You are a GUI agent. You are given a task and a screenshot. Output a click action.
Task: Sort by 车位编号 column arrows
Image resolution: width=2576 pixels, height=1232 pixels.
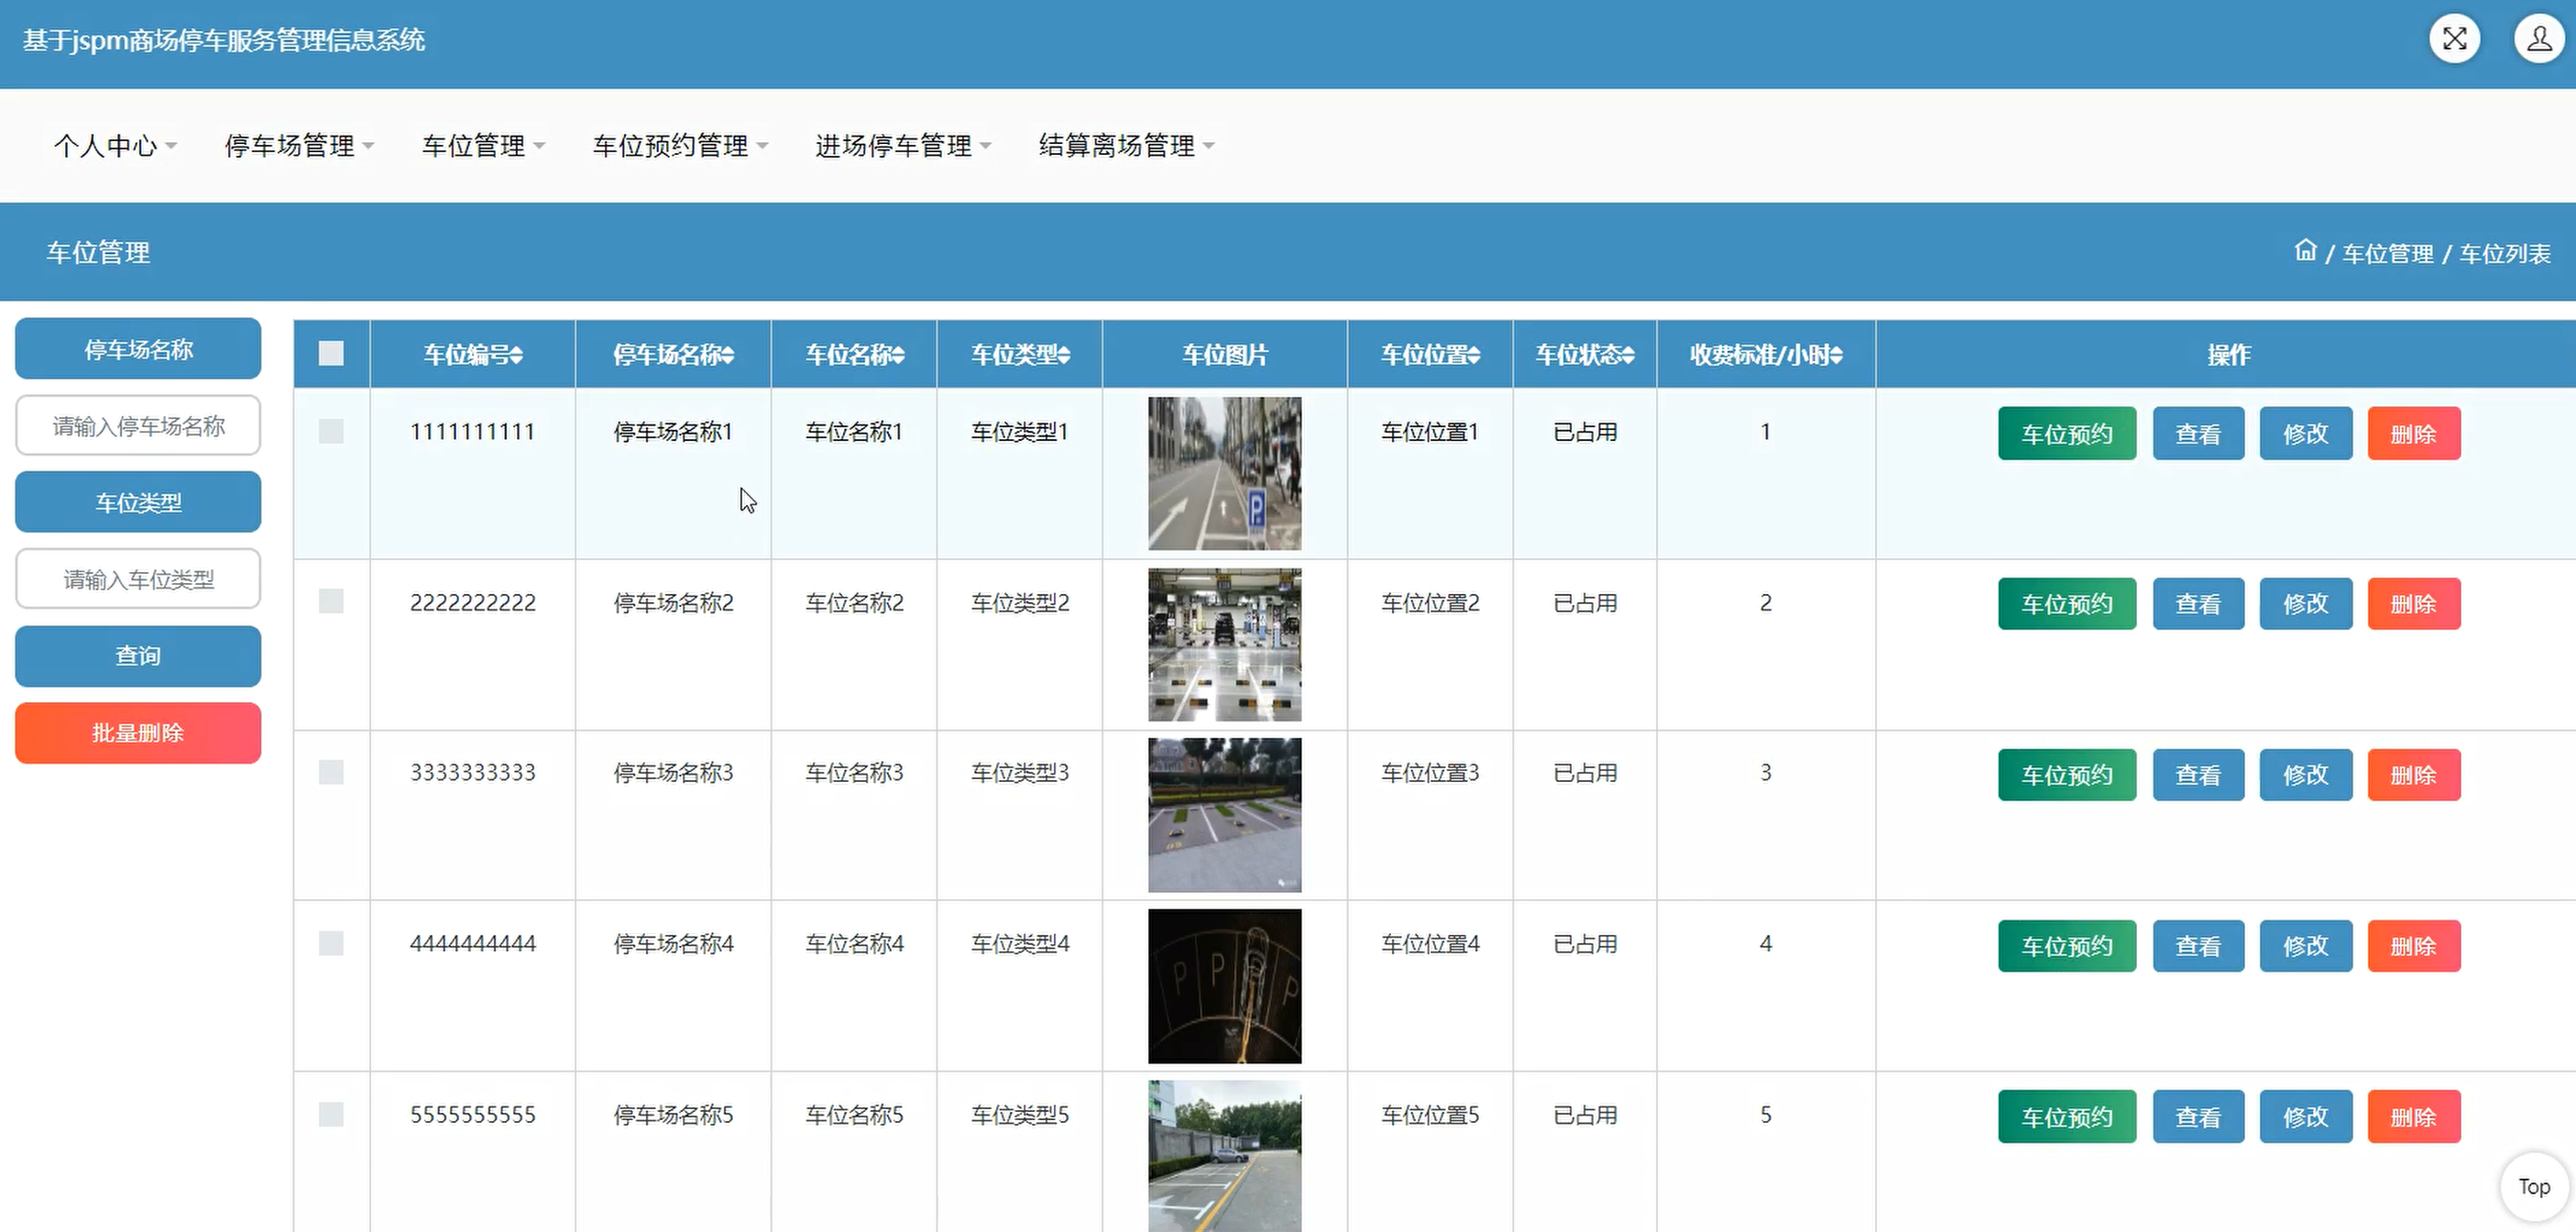[516, 355]
